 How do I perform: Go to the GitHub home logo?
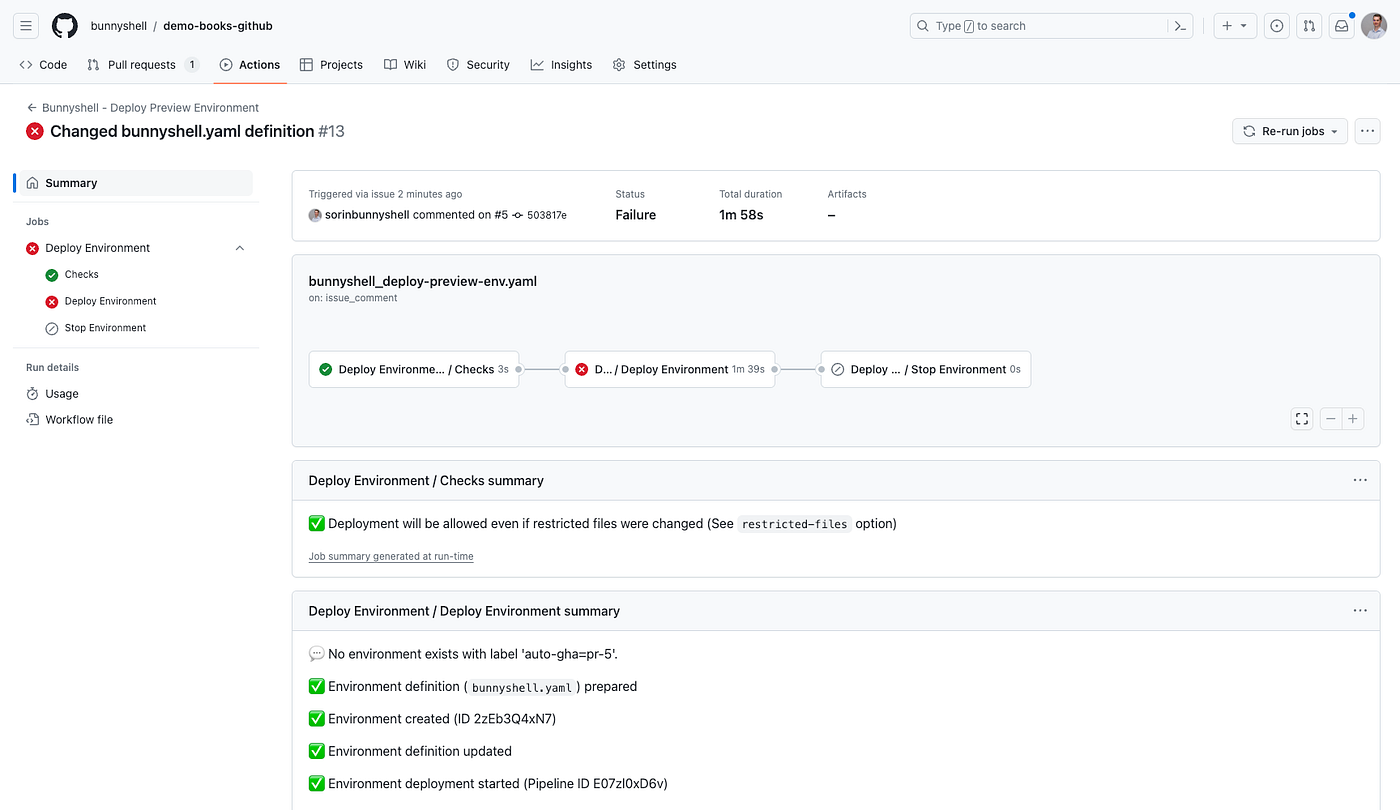click(65, 26)
